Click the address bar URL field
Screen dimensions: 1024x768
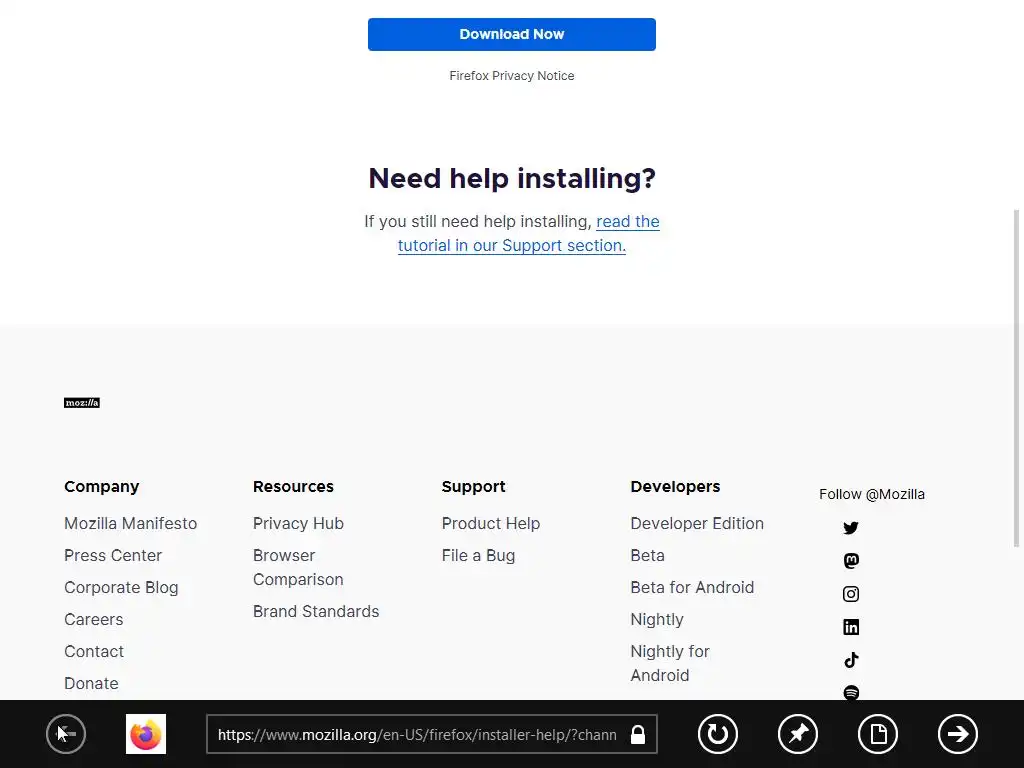click(x=432, y=735)
